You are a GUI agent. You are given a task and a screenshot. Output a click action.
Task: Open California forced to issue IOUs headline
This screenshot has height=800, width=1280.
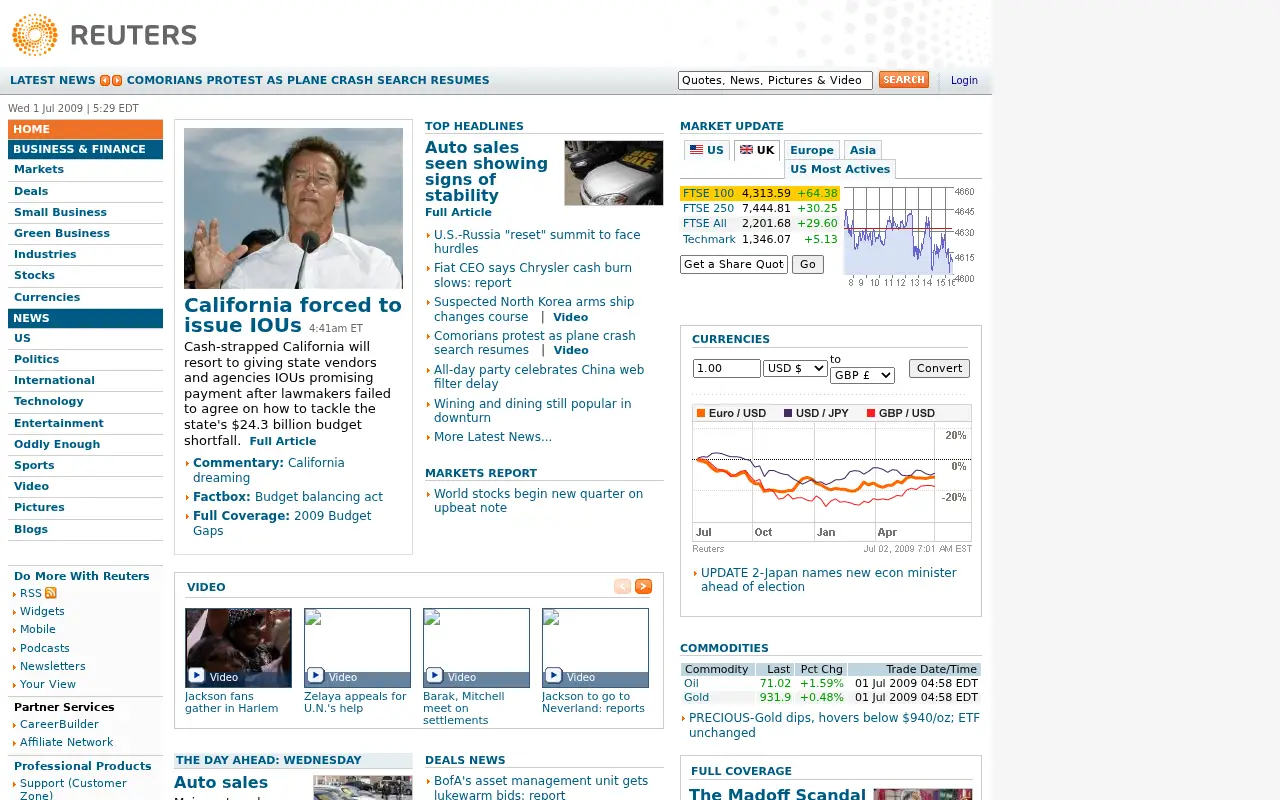[x=293, y=315]
